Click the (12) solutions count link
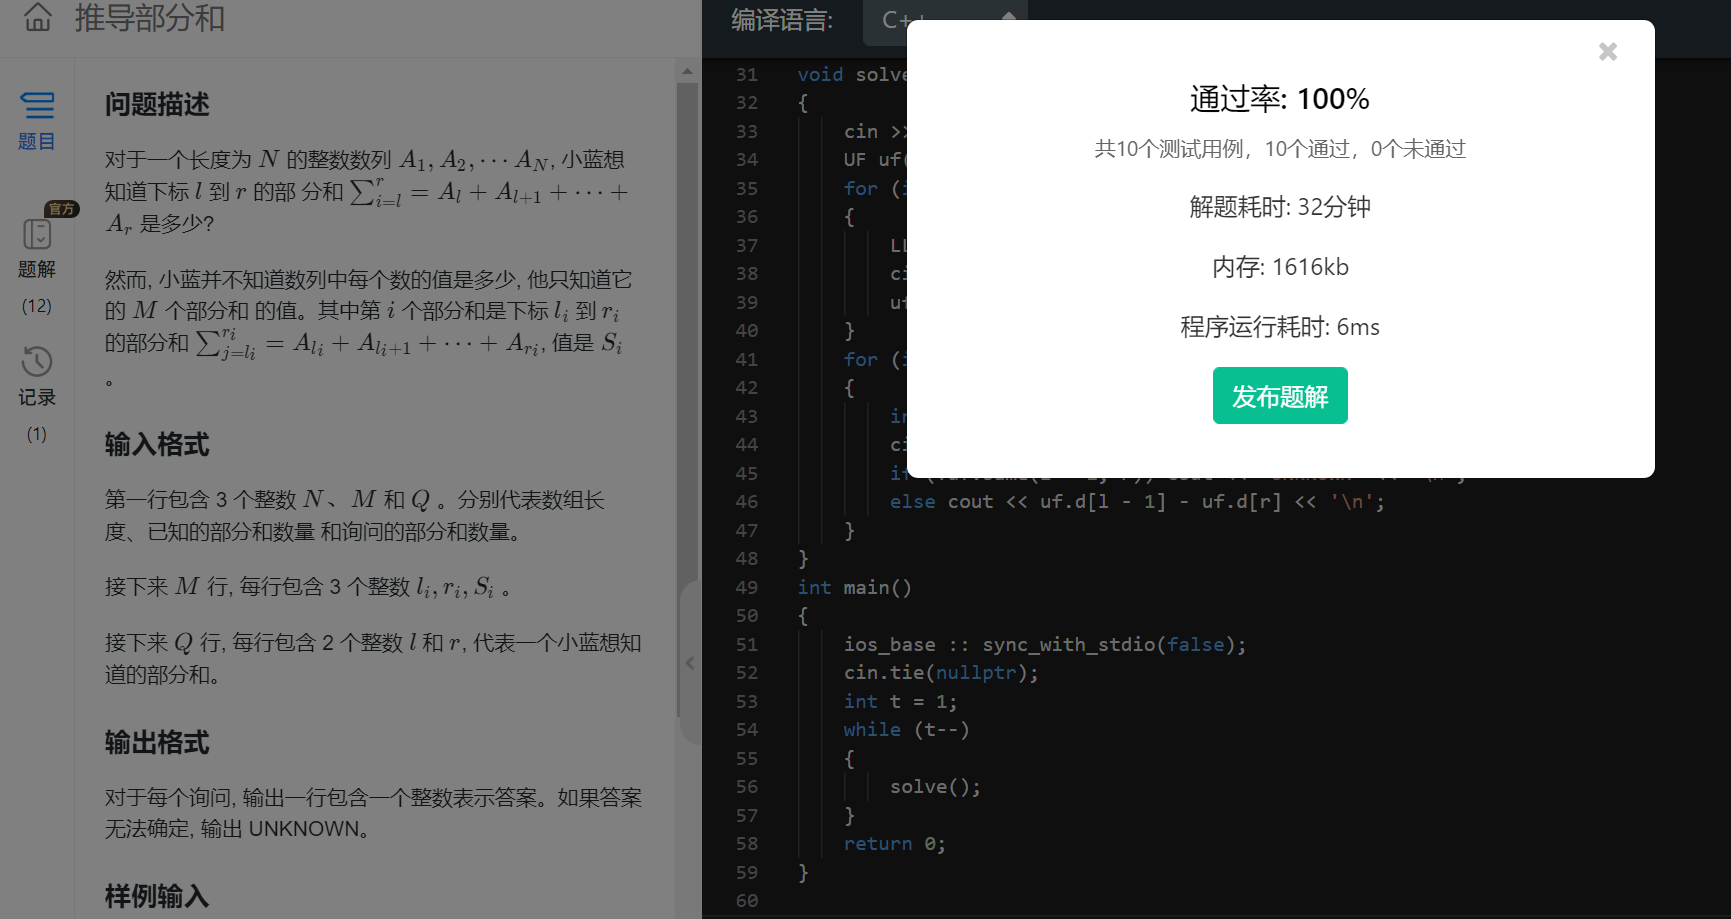This screenshot has width=1731, height=919. point(36,306)
